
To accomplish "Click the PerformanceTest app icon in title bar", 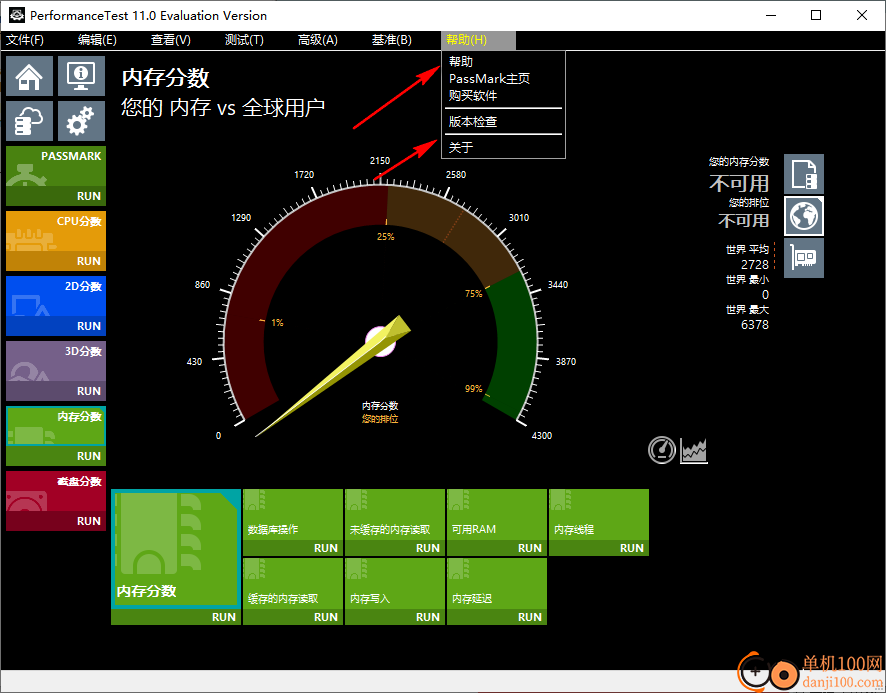I will point(17,15).
